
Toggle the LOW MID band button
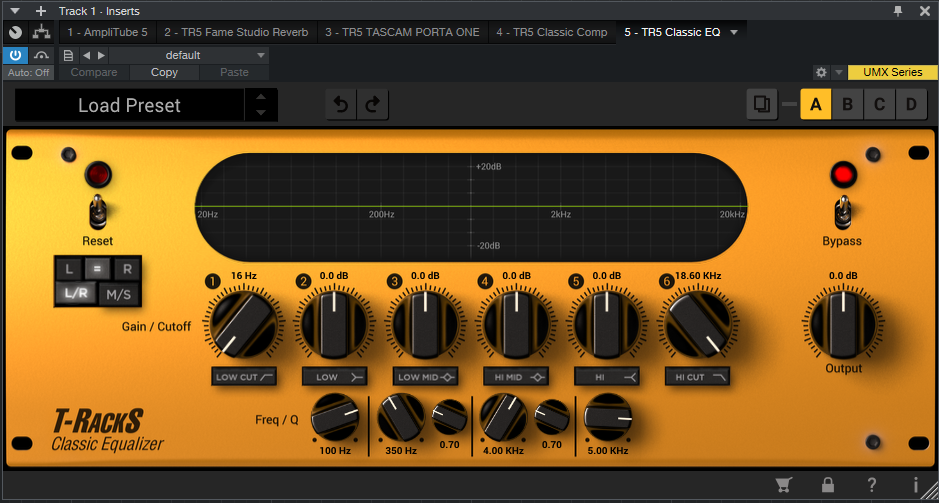426,377
